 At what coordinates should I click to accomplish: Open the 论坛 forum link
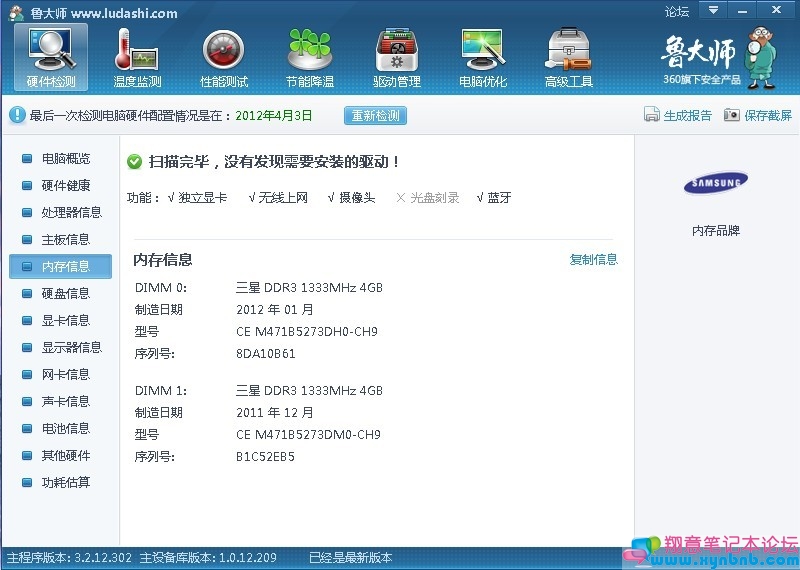(x=677, y=11)
